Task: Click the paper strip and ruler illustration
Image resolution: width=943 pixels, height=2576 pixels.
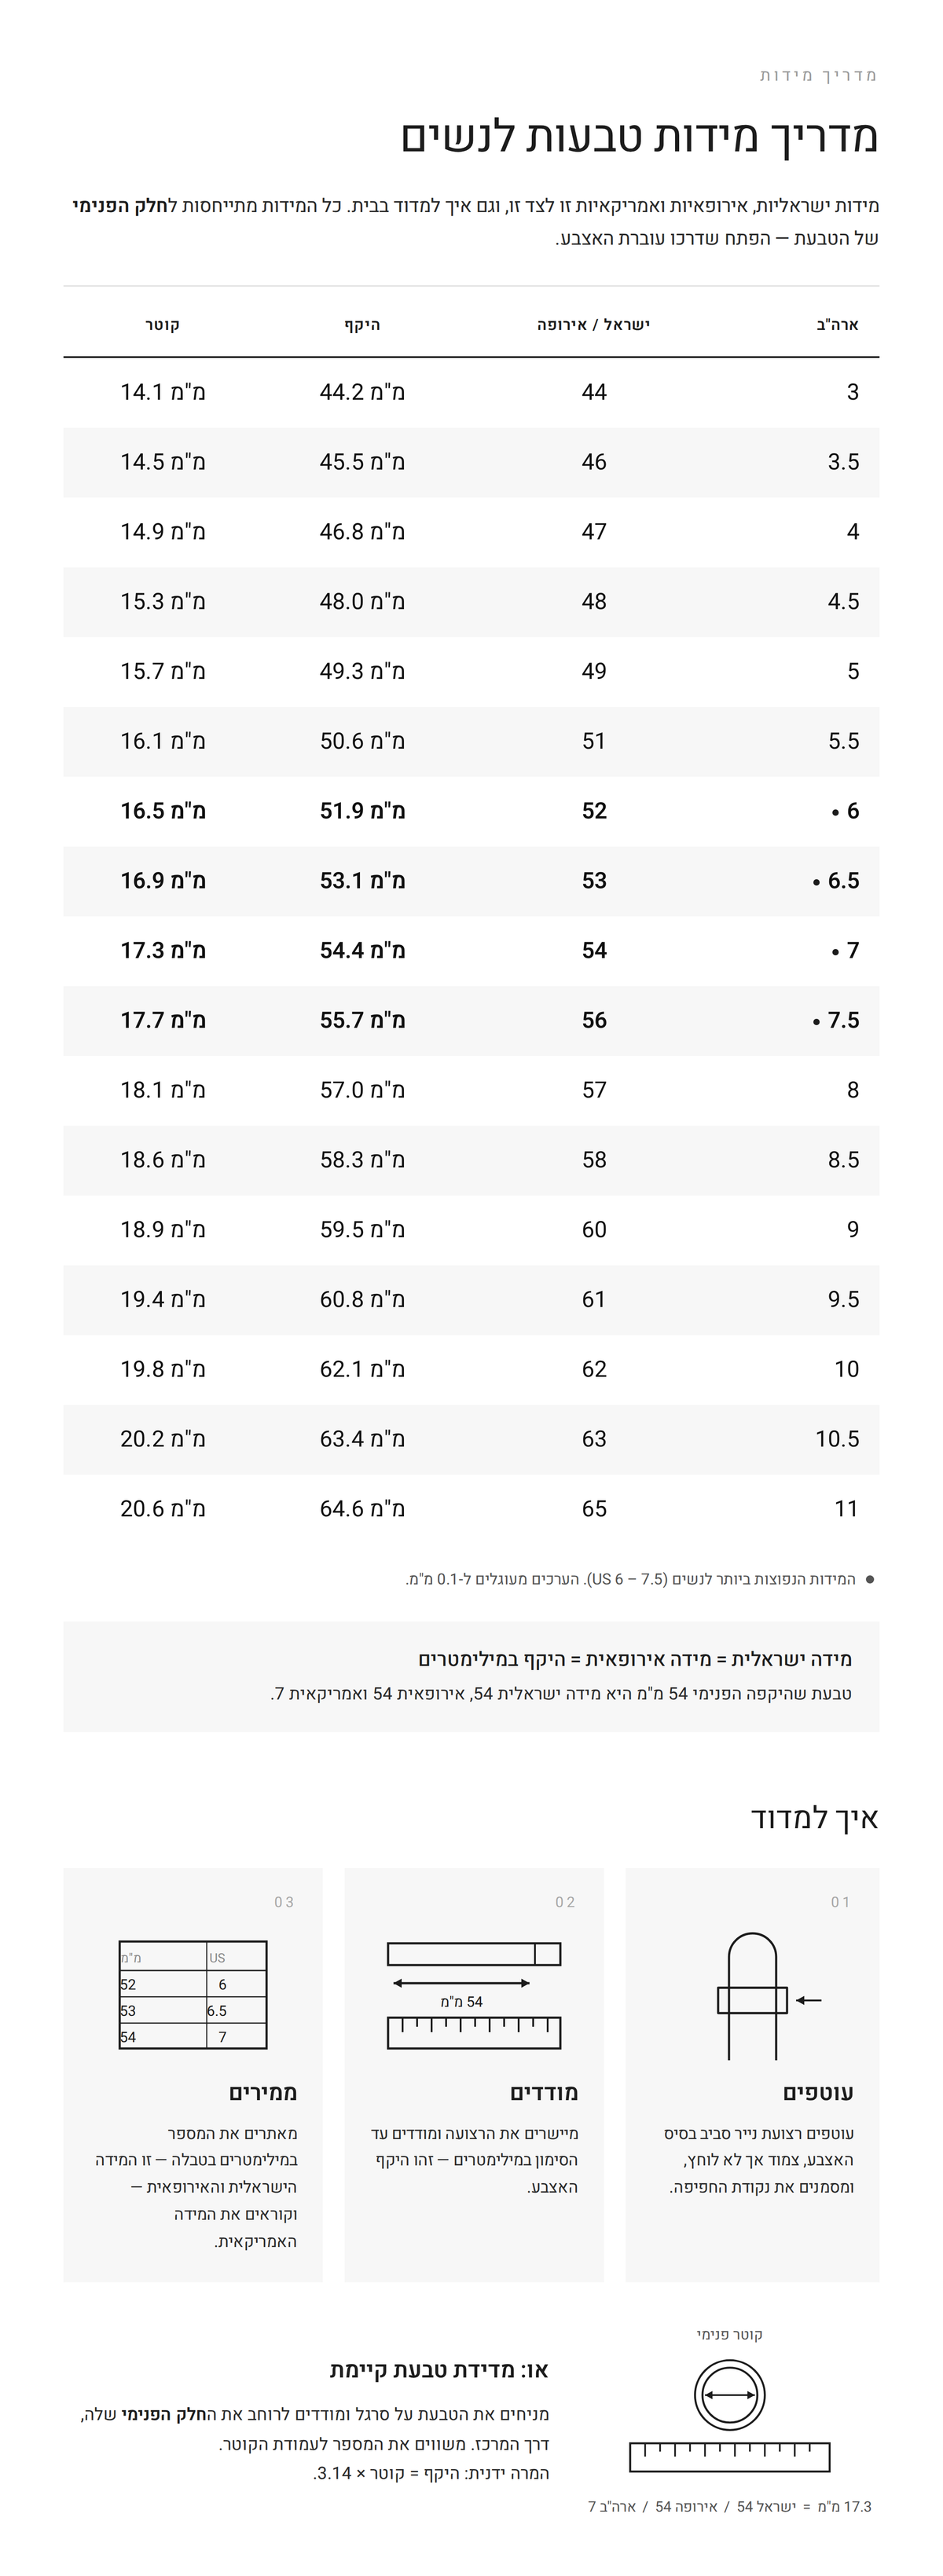Action: click(474, 1995)
